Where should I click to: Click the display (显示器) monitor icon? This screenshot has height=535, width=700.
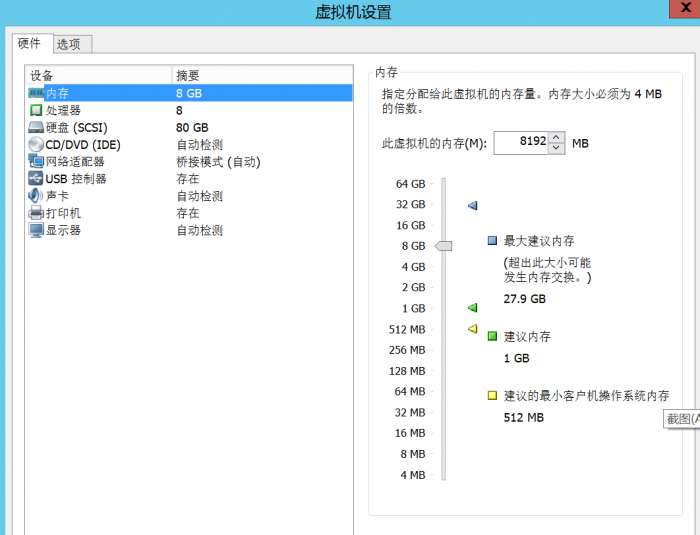click(36, 230)
